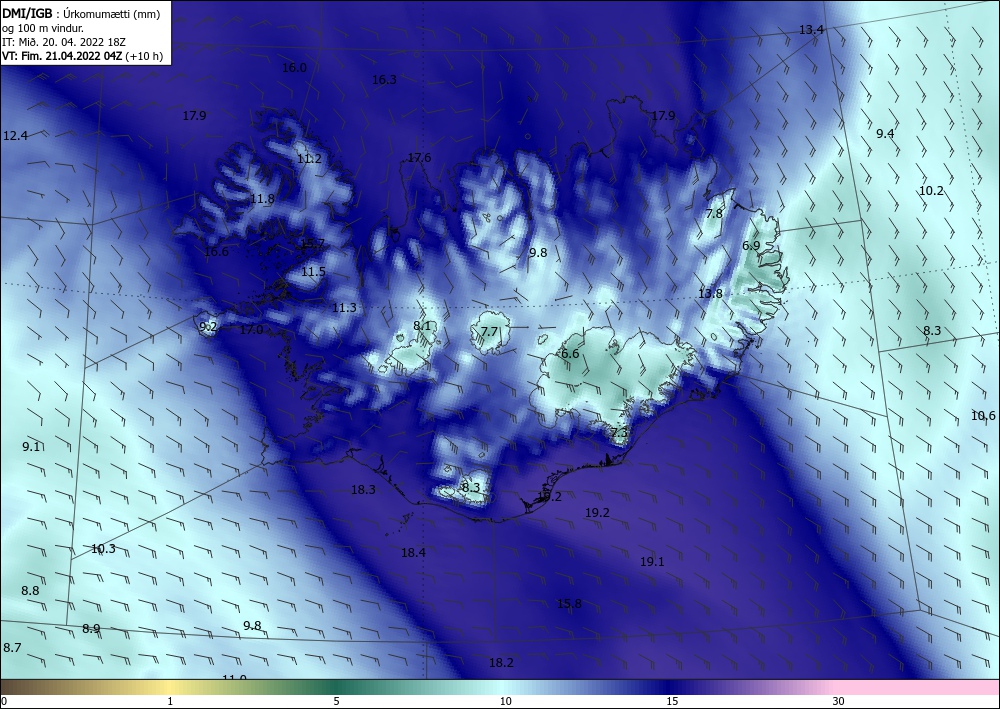1000x709 pixels.
Task: Click the value 11.2 in the Westfjords
Action: tap(309, 159)
